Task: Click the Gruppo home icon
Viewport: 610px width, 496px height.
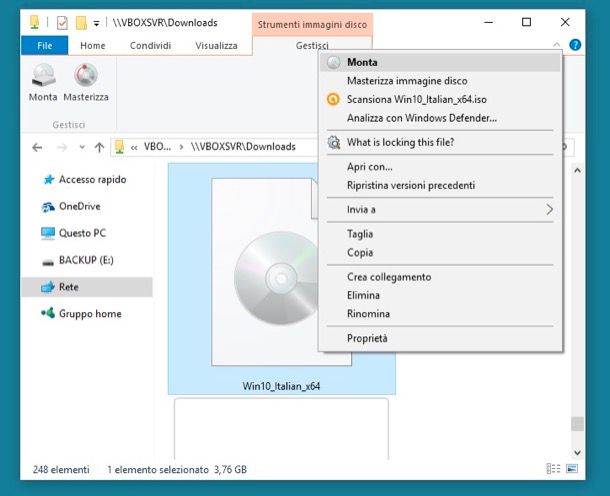Action: coord(48,313)
